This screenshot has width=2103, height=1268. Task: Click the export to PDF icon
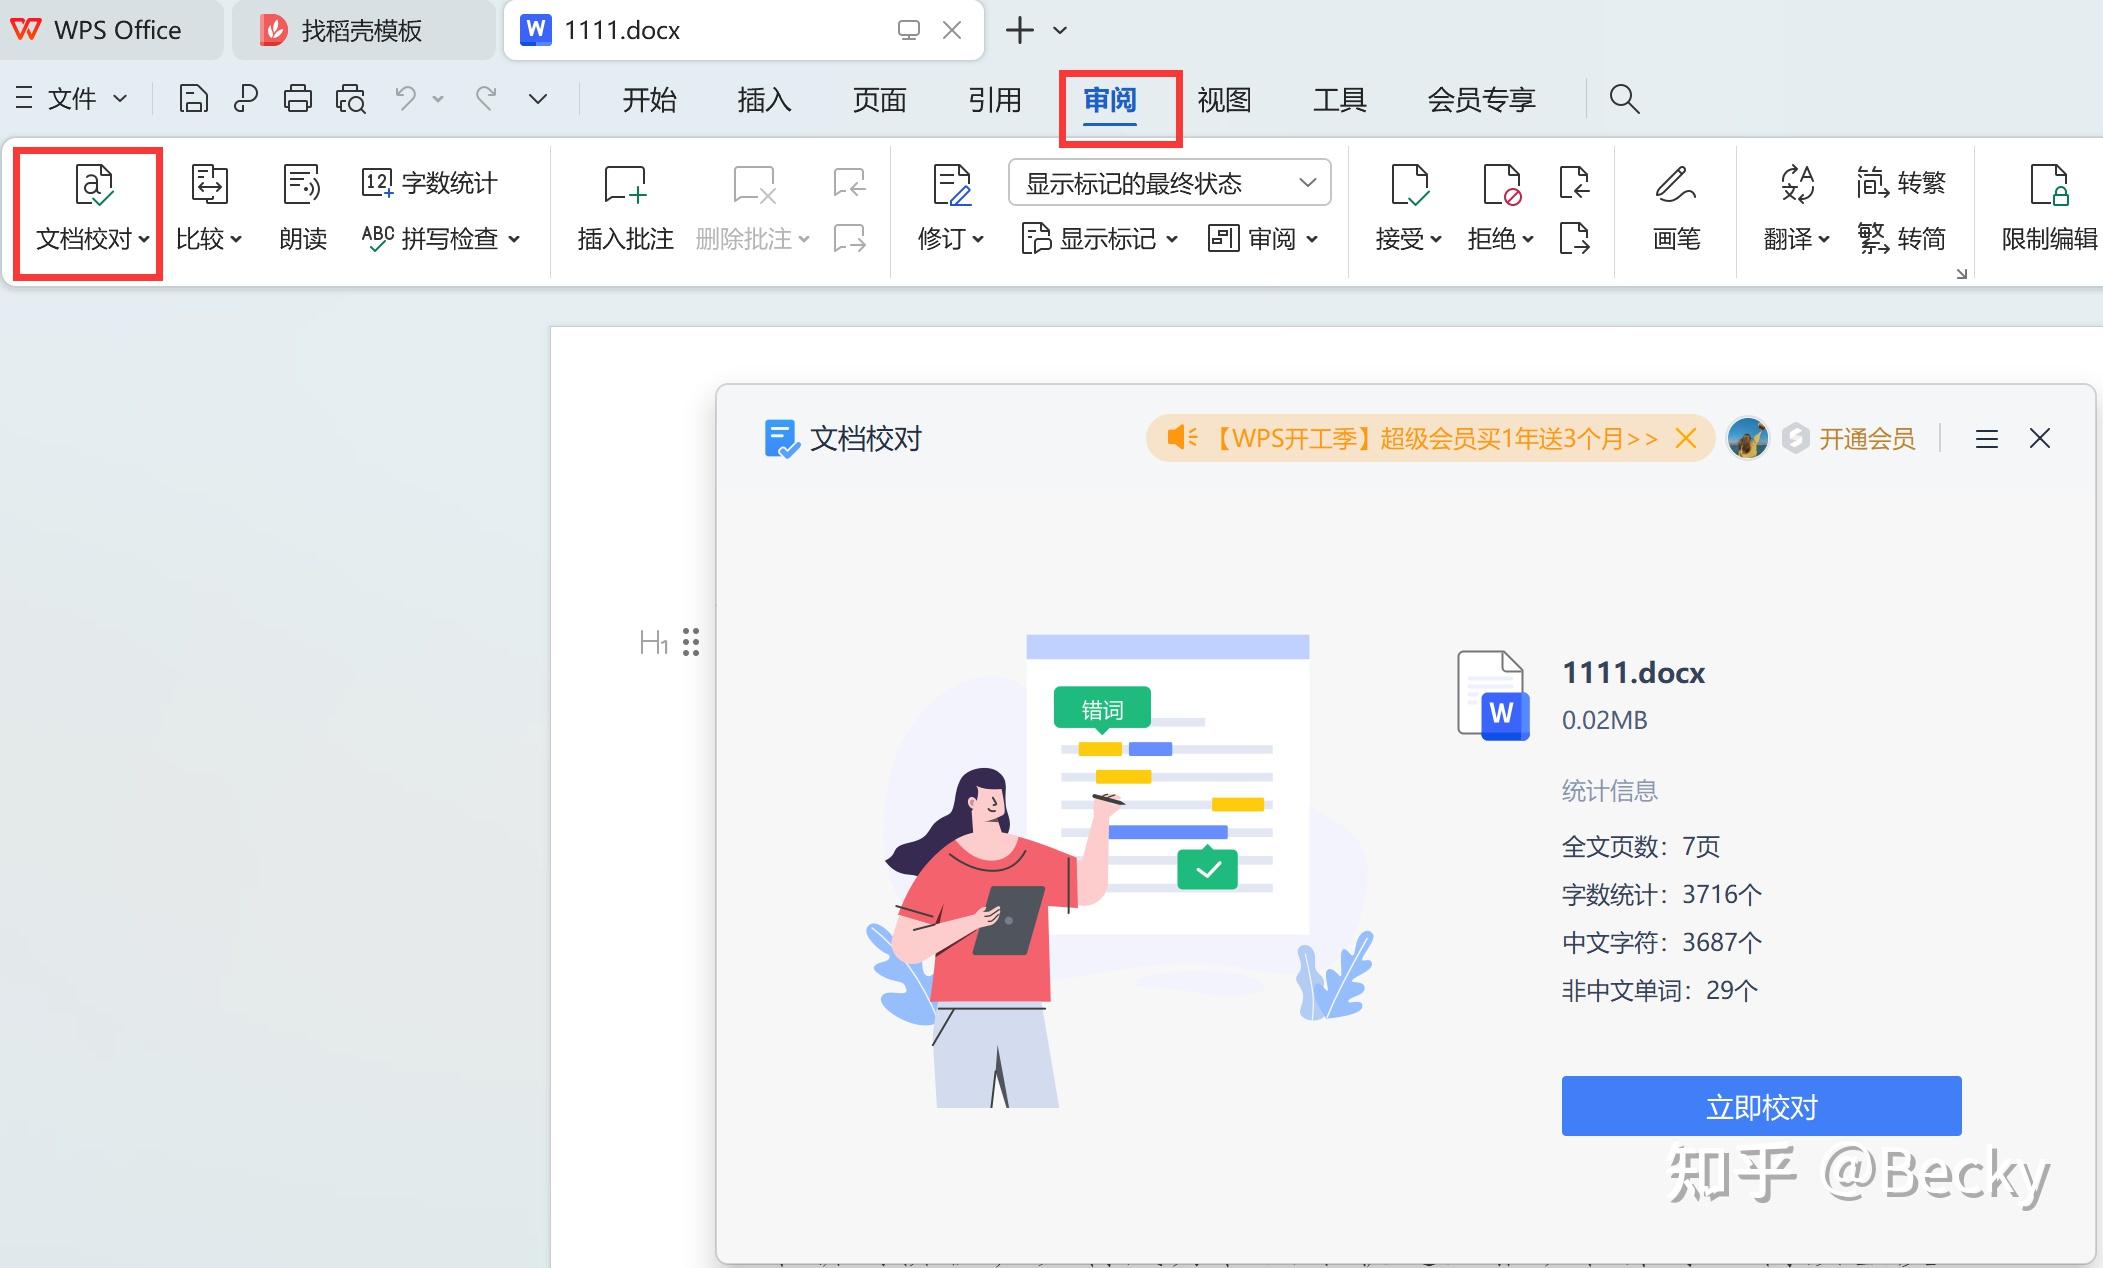245,99
